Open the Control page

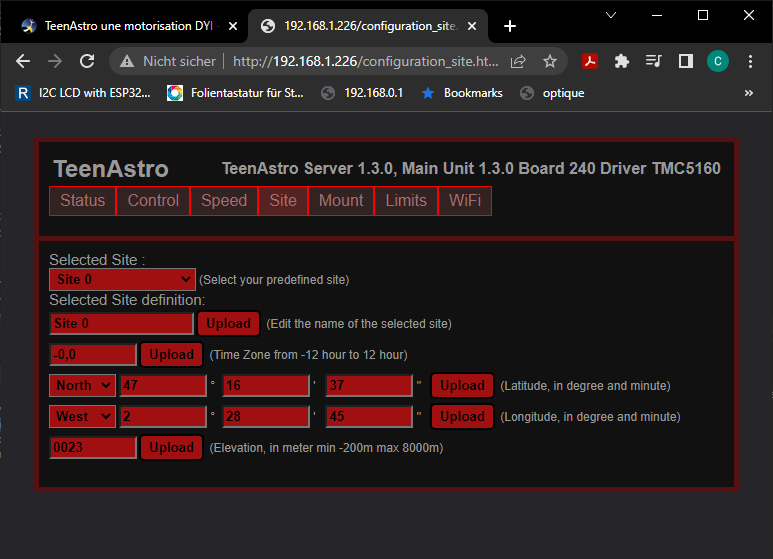(x=153, y=201)
